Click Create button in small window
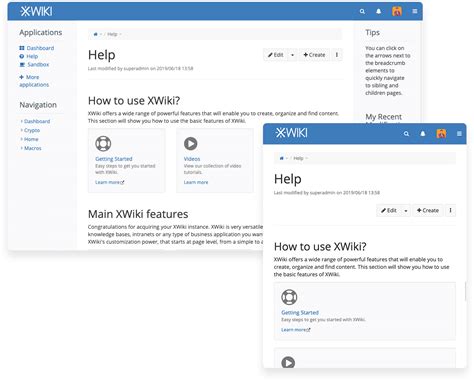Screen dimensions: 474x381 428,210
